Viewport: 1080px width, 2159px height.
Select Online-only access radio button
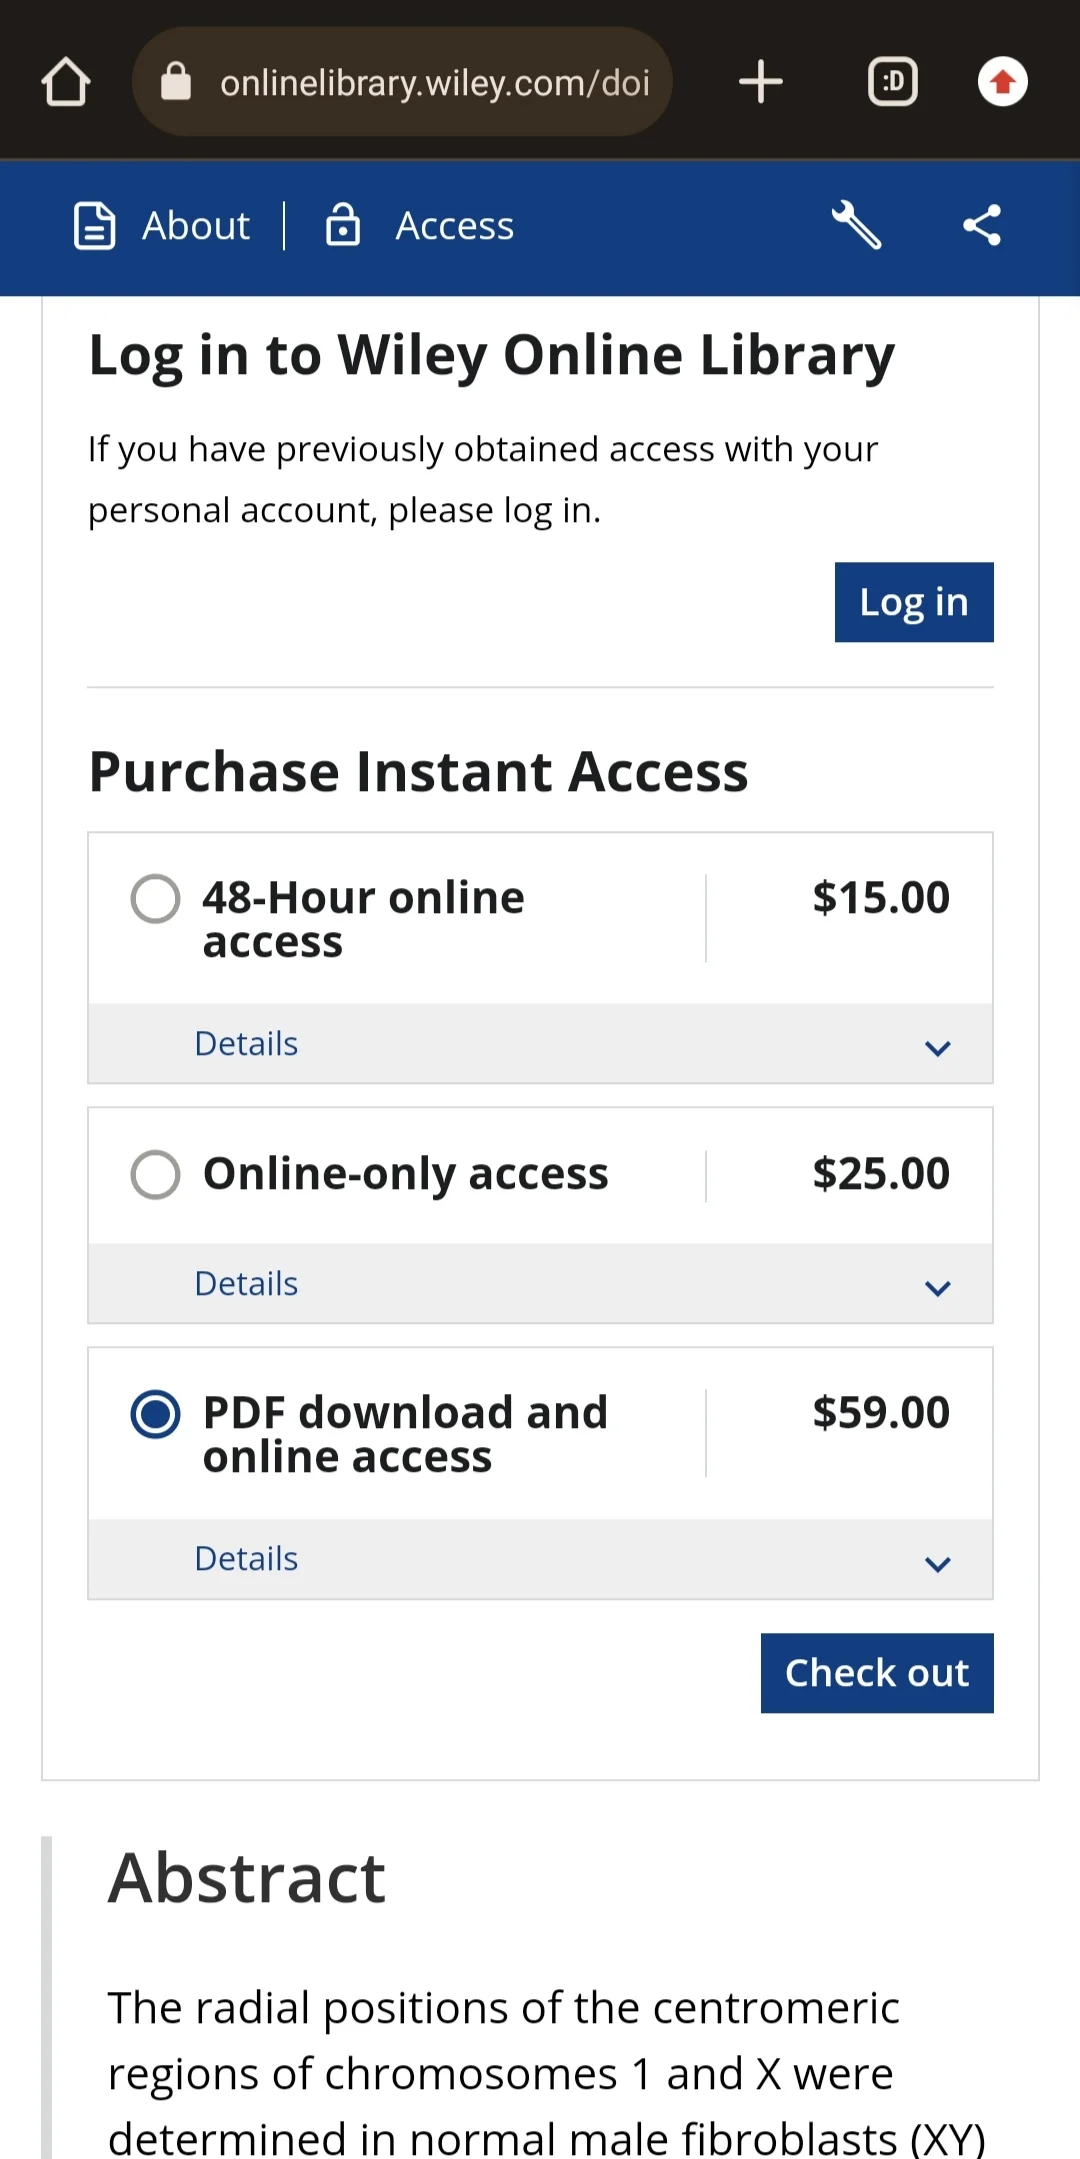pos(156,1174)
